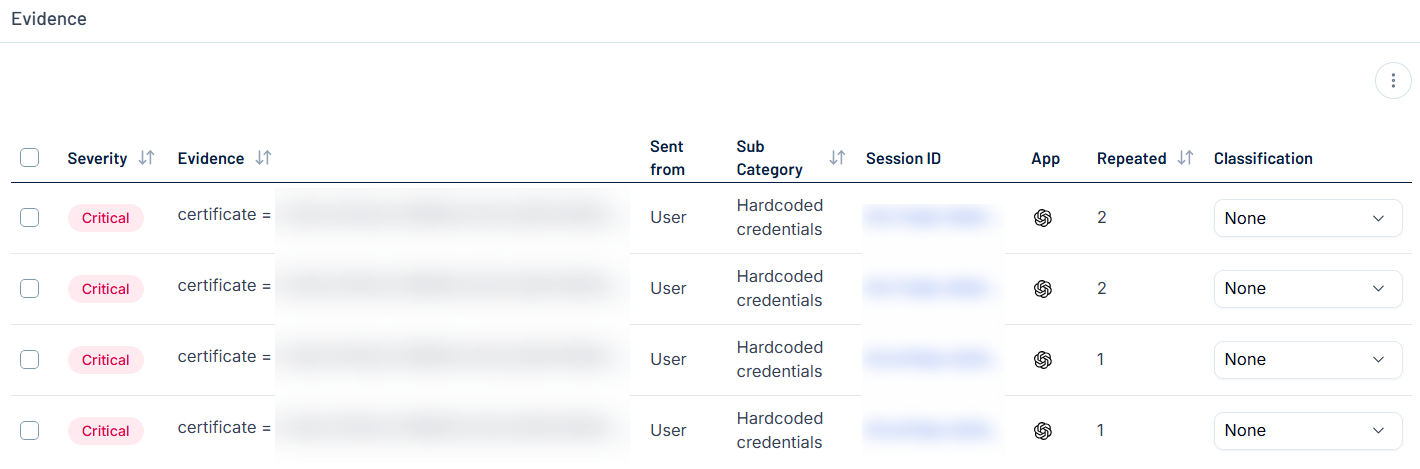Click the ChatGPT app icon in second row
The height and width of the screenshot is (469, 1420).
tap(1043, 288)
